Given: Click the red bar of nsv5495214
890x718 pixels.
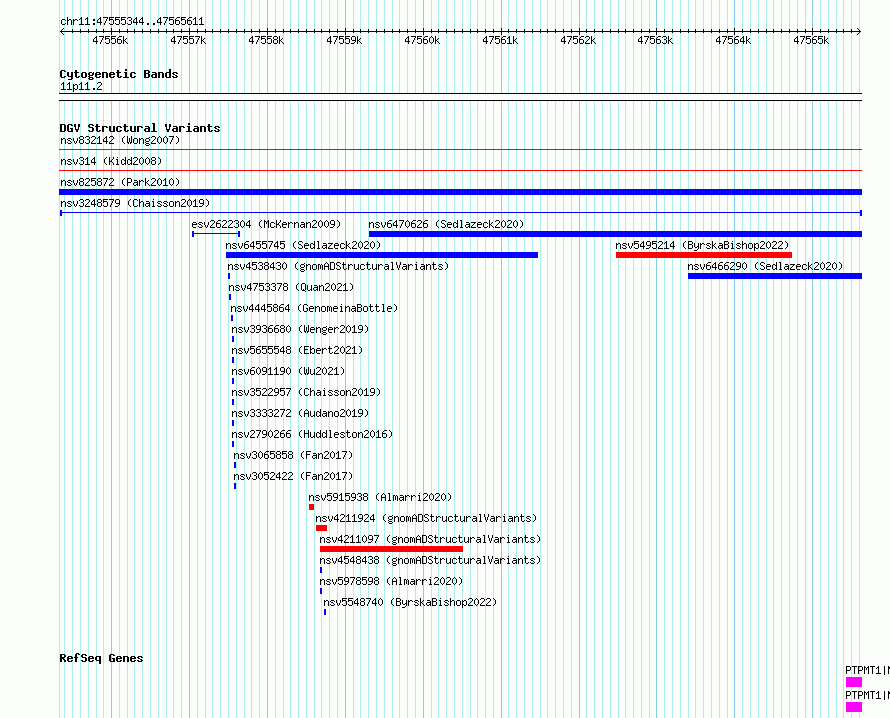Looking at the screenshot, I should pos(704,255).
